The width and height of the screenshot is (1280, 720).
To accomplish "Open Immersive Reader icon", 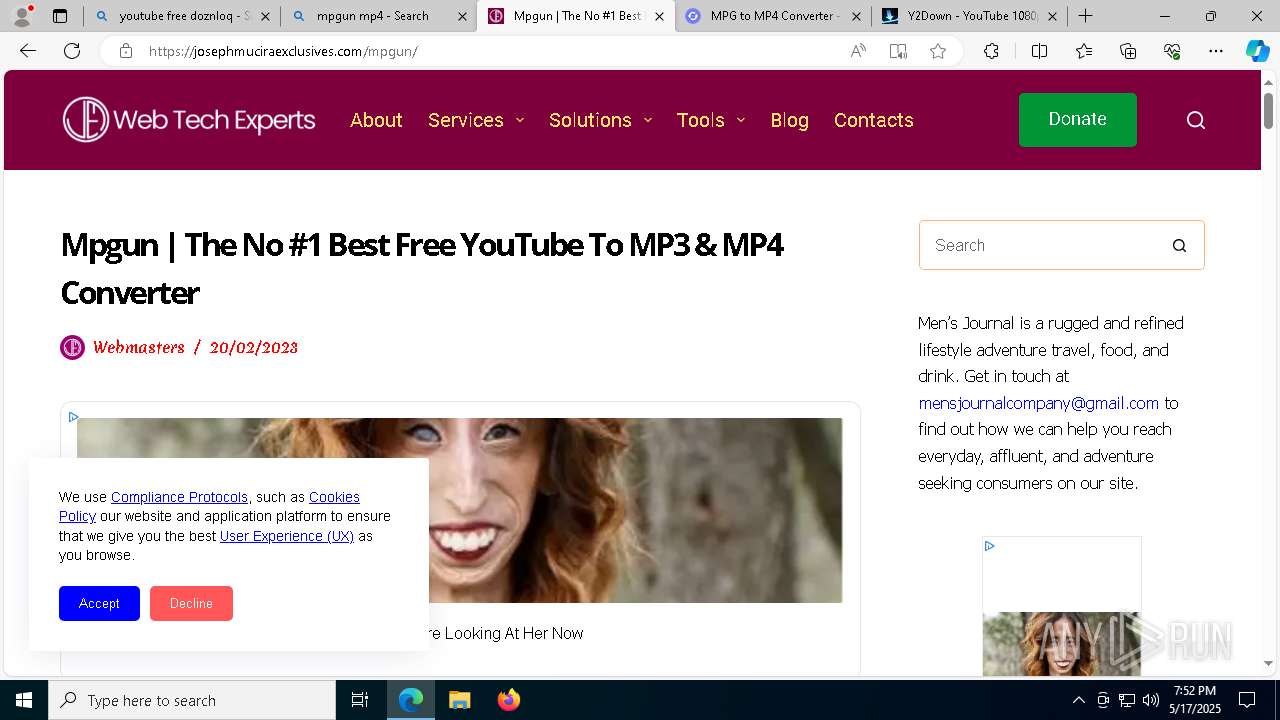I will 898,51.
